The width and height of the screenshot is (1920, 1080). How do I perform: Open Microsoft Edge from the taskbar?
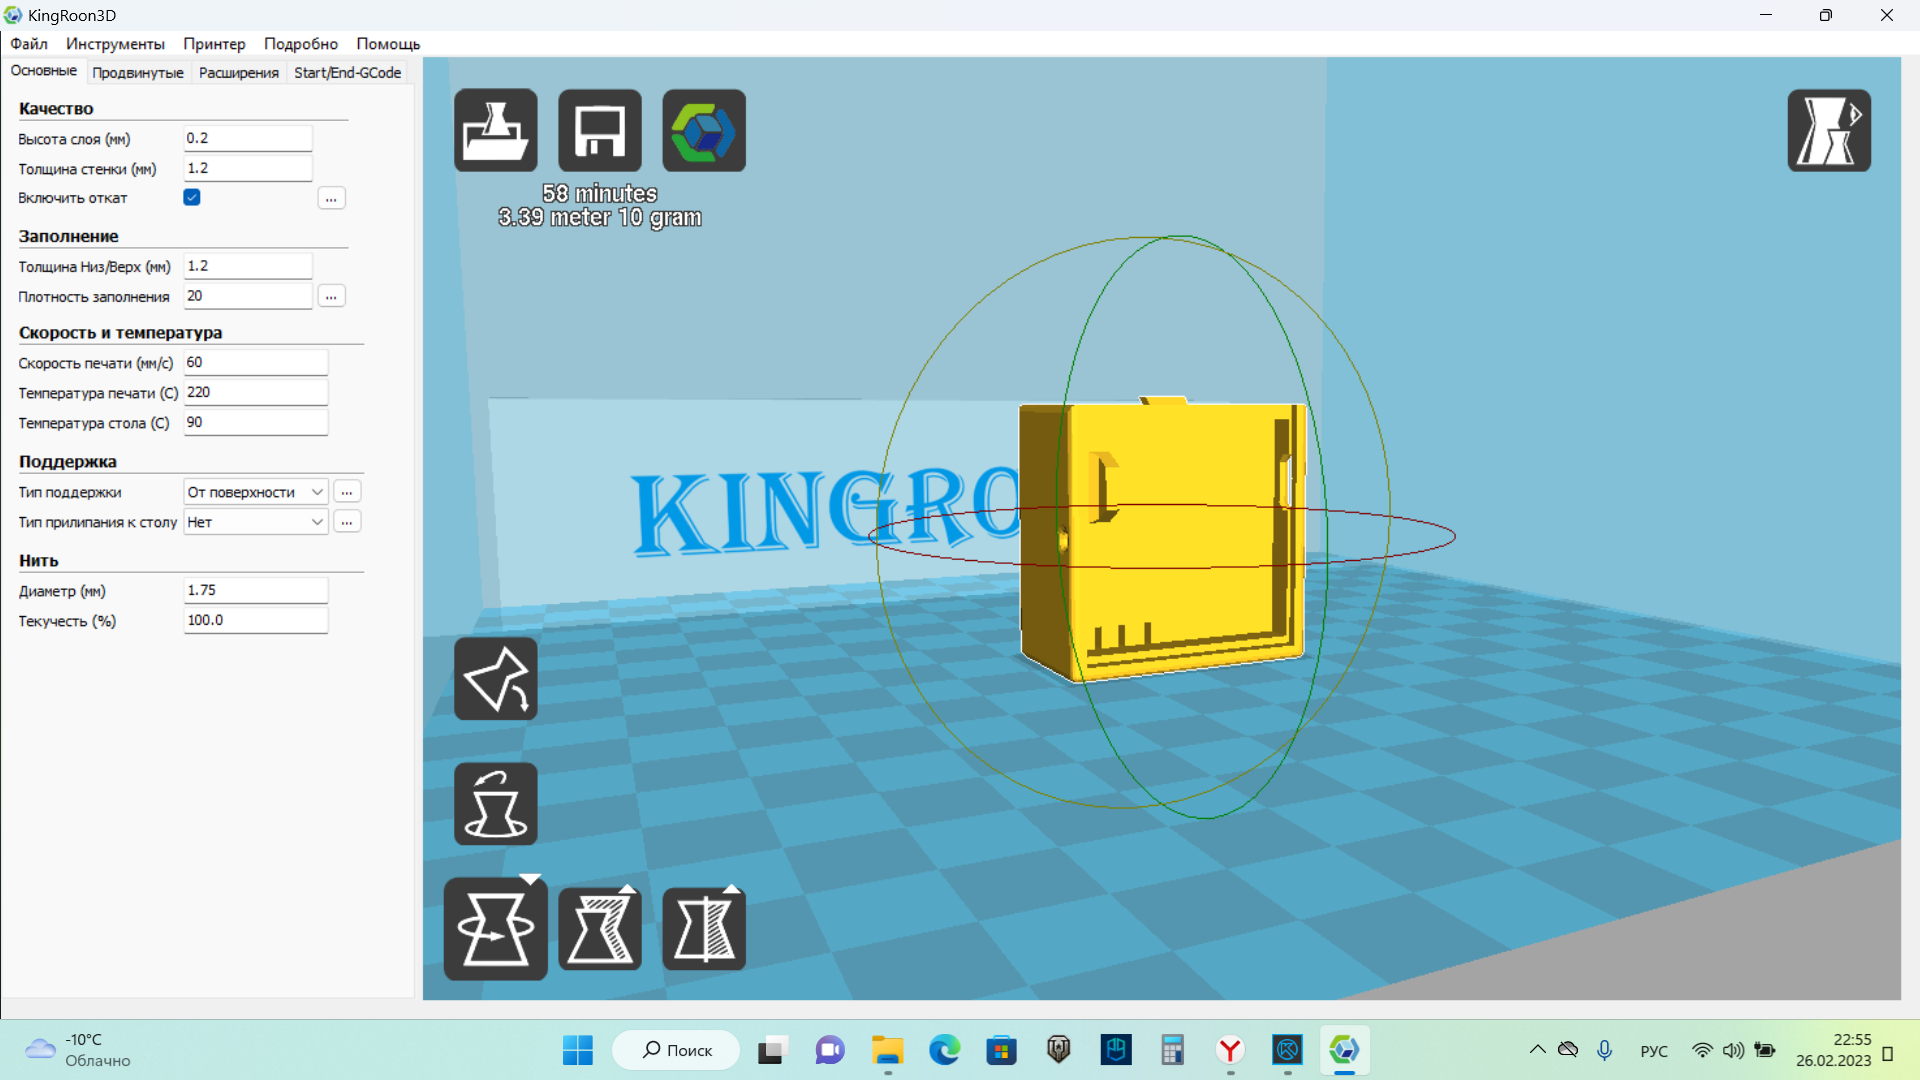[x=944, y=1050]
